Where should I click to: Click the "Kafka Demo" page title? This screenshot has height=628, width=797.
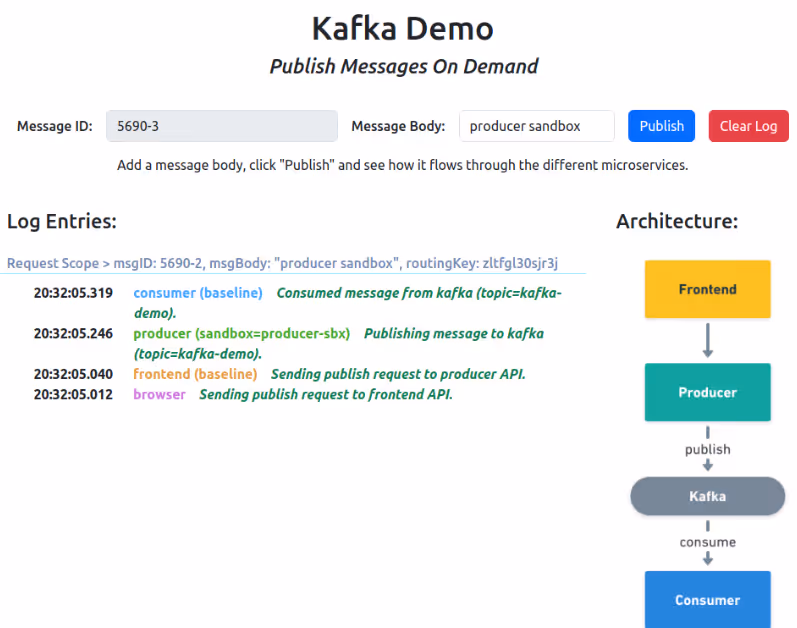pyautogui.click(x=403, y=28)
